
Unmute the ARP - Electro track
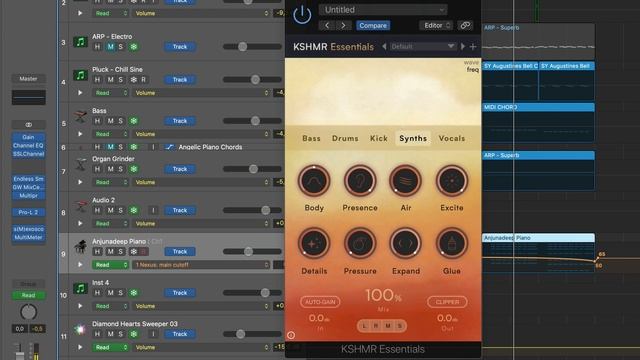[x=110, y=47]
